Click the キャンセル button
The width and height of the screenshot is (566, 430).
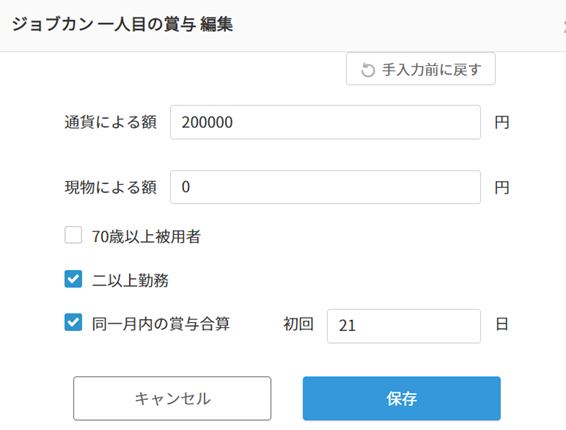point(172,399)
